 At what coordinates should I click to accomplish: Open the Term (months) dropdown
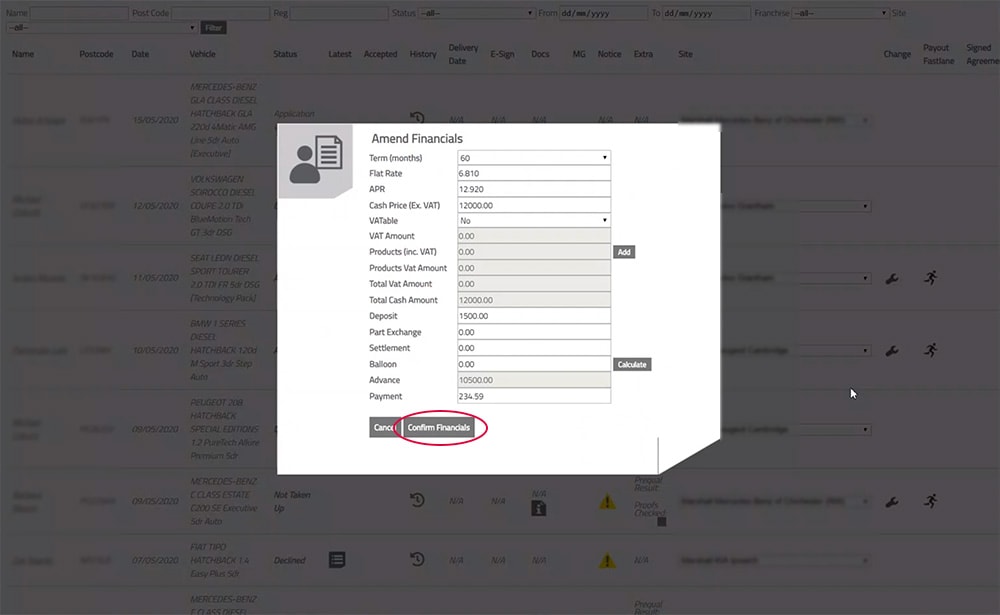click(533, 158)
